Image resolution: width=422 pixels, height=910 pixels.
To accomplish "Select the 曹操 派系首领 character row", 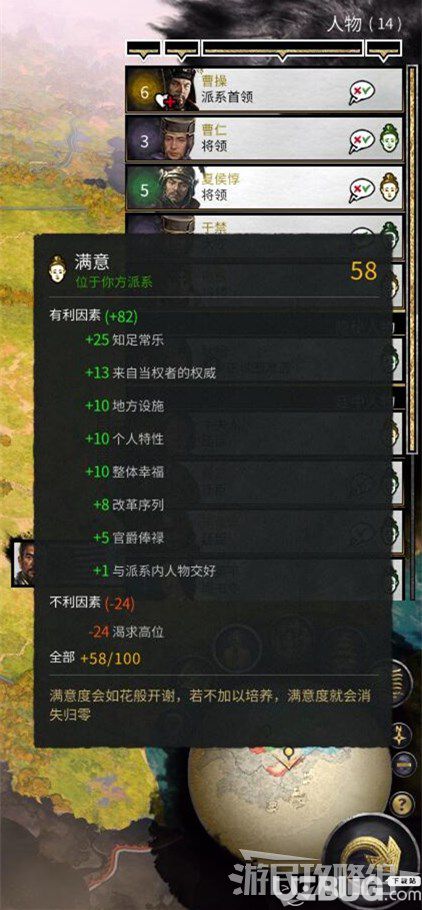I will (264, 91).
